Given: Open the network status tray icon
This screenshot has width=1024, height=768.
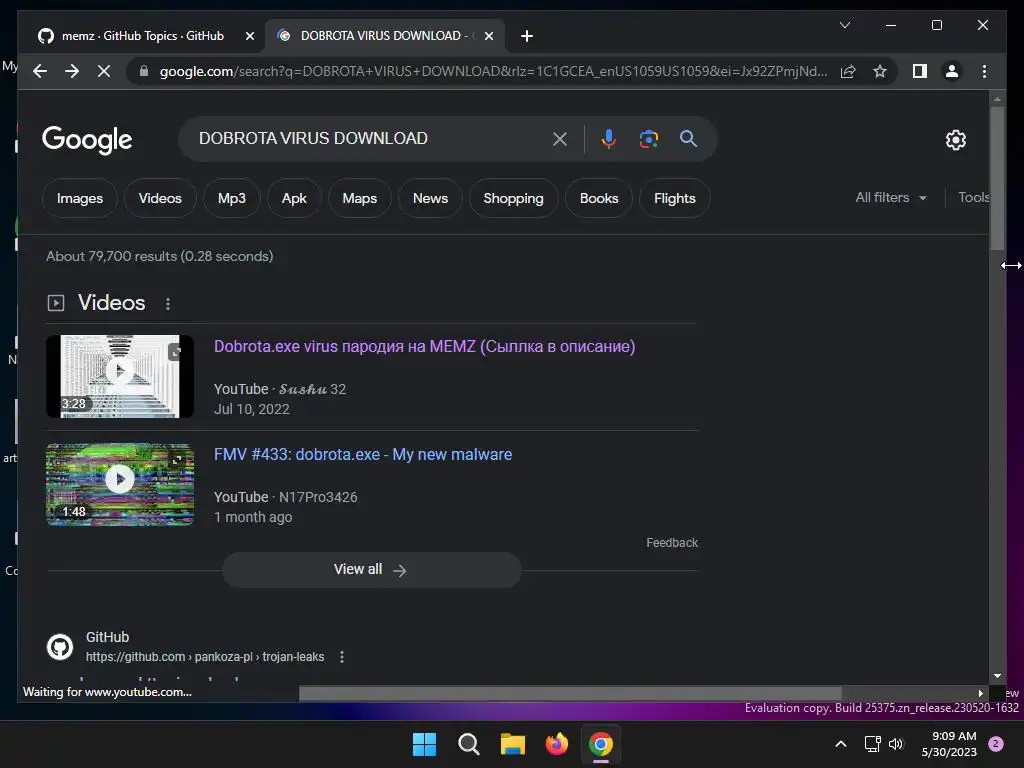Looking at the screenshot, I should point(872,744).
